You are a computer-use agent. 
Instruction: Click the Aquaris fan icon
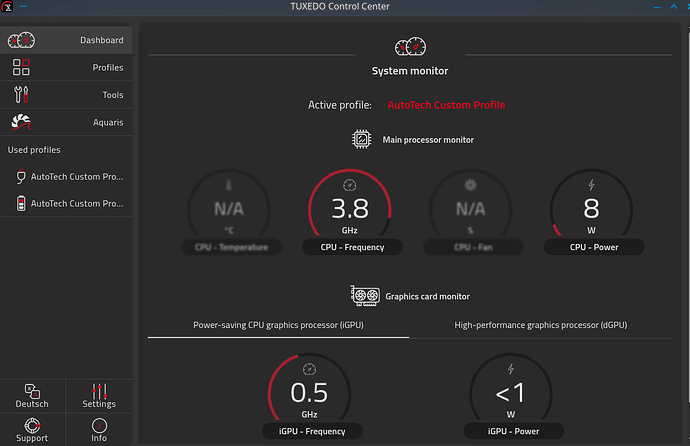[x=21, y=122]
